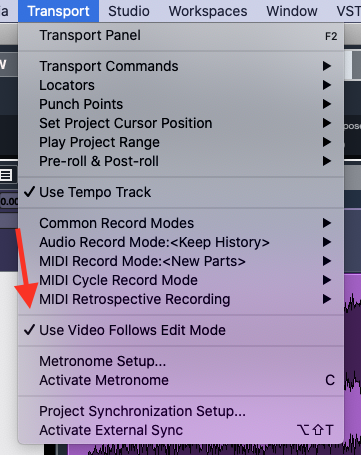Toggle Activate Metronome

click(181, 380)
